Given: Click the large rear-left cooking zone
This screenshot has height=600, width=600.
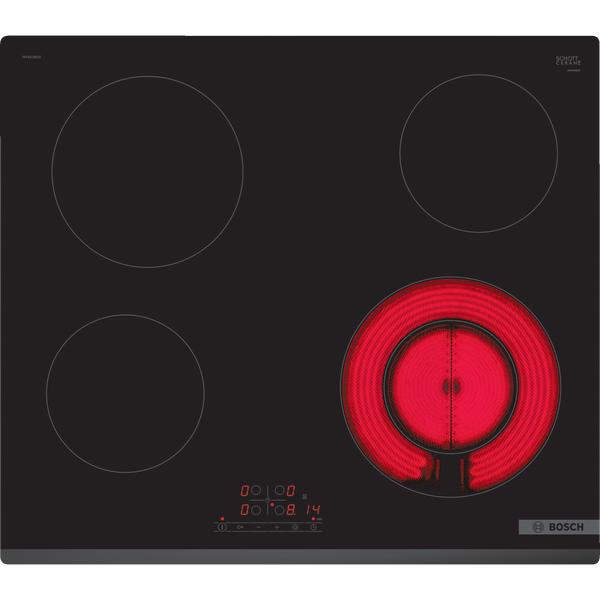Looking at the screenshot, I should tap(147, 171).
